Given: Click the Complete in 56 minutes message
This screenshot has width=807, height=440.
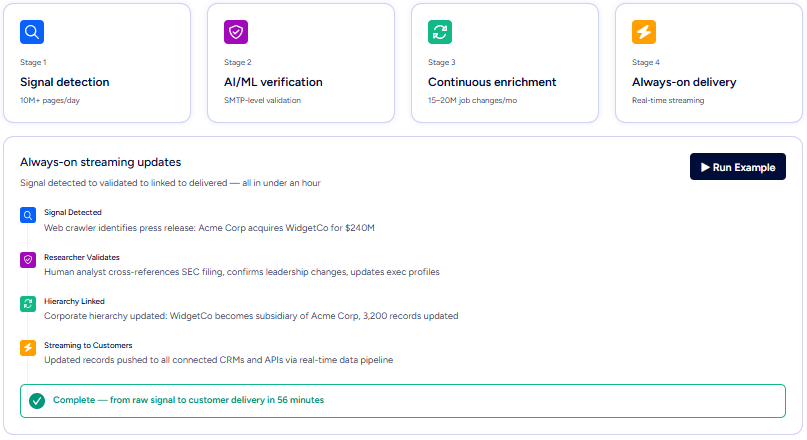Looking at the screenshot, I should point(188,400).
